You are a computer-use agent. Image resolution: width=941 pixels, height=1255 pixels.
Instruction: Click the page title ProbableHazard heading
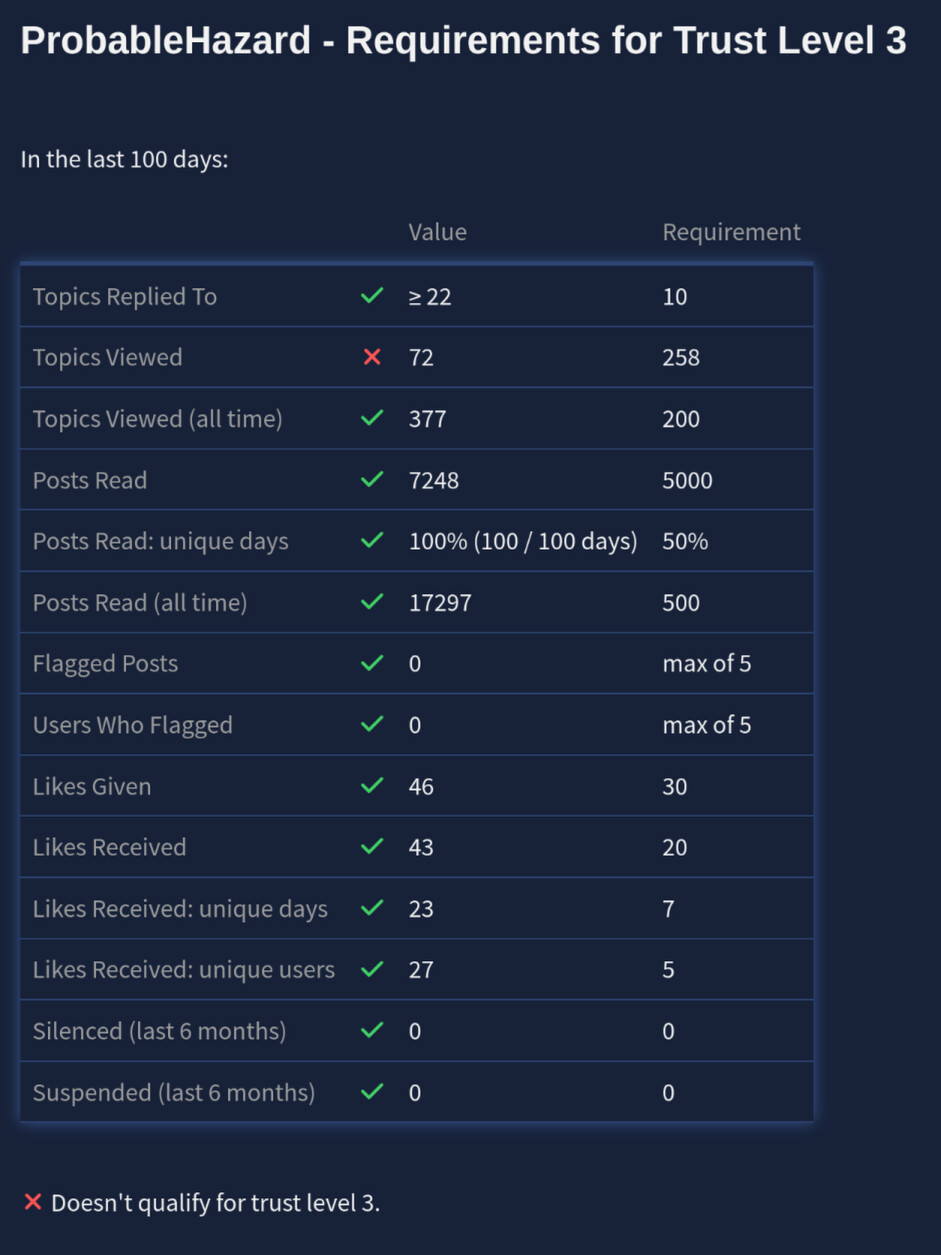(463, 41)
